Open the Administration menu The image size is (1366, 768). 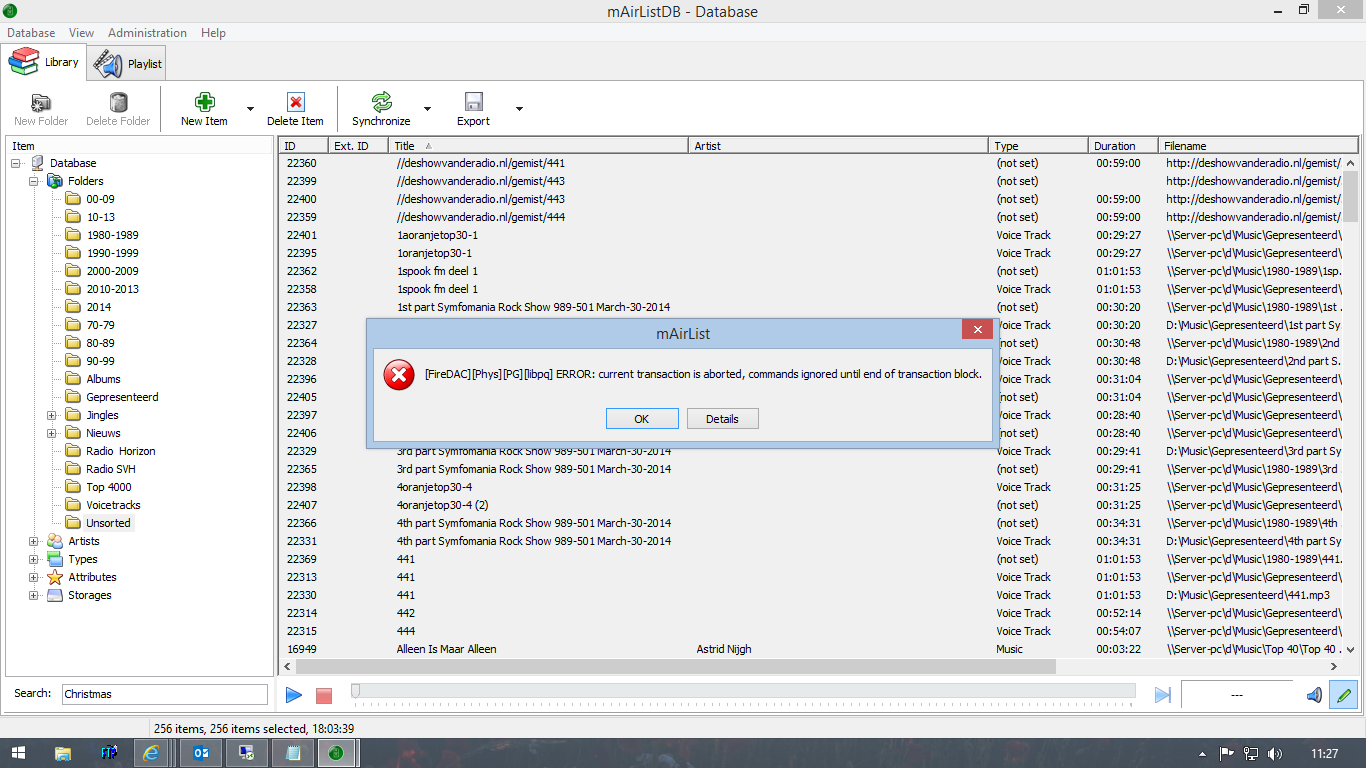[147, 33]
